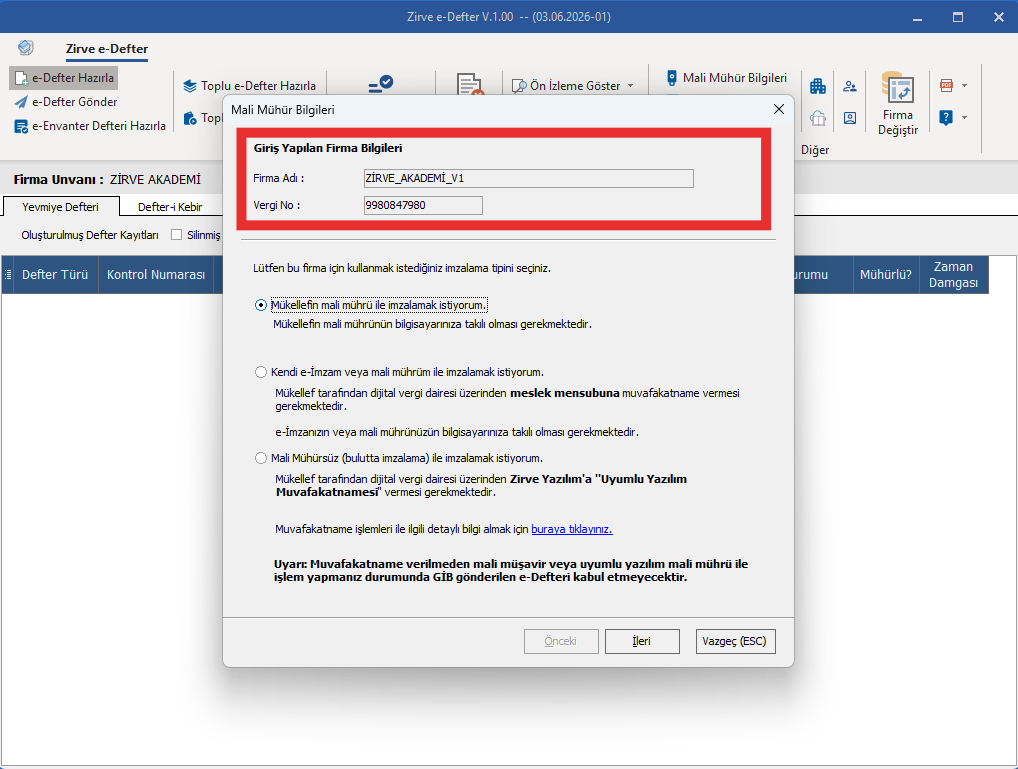Click the blue buildings icon in Diğer group
This screenshot has width=1018, height=769.
(818, 86)
